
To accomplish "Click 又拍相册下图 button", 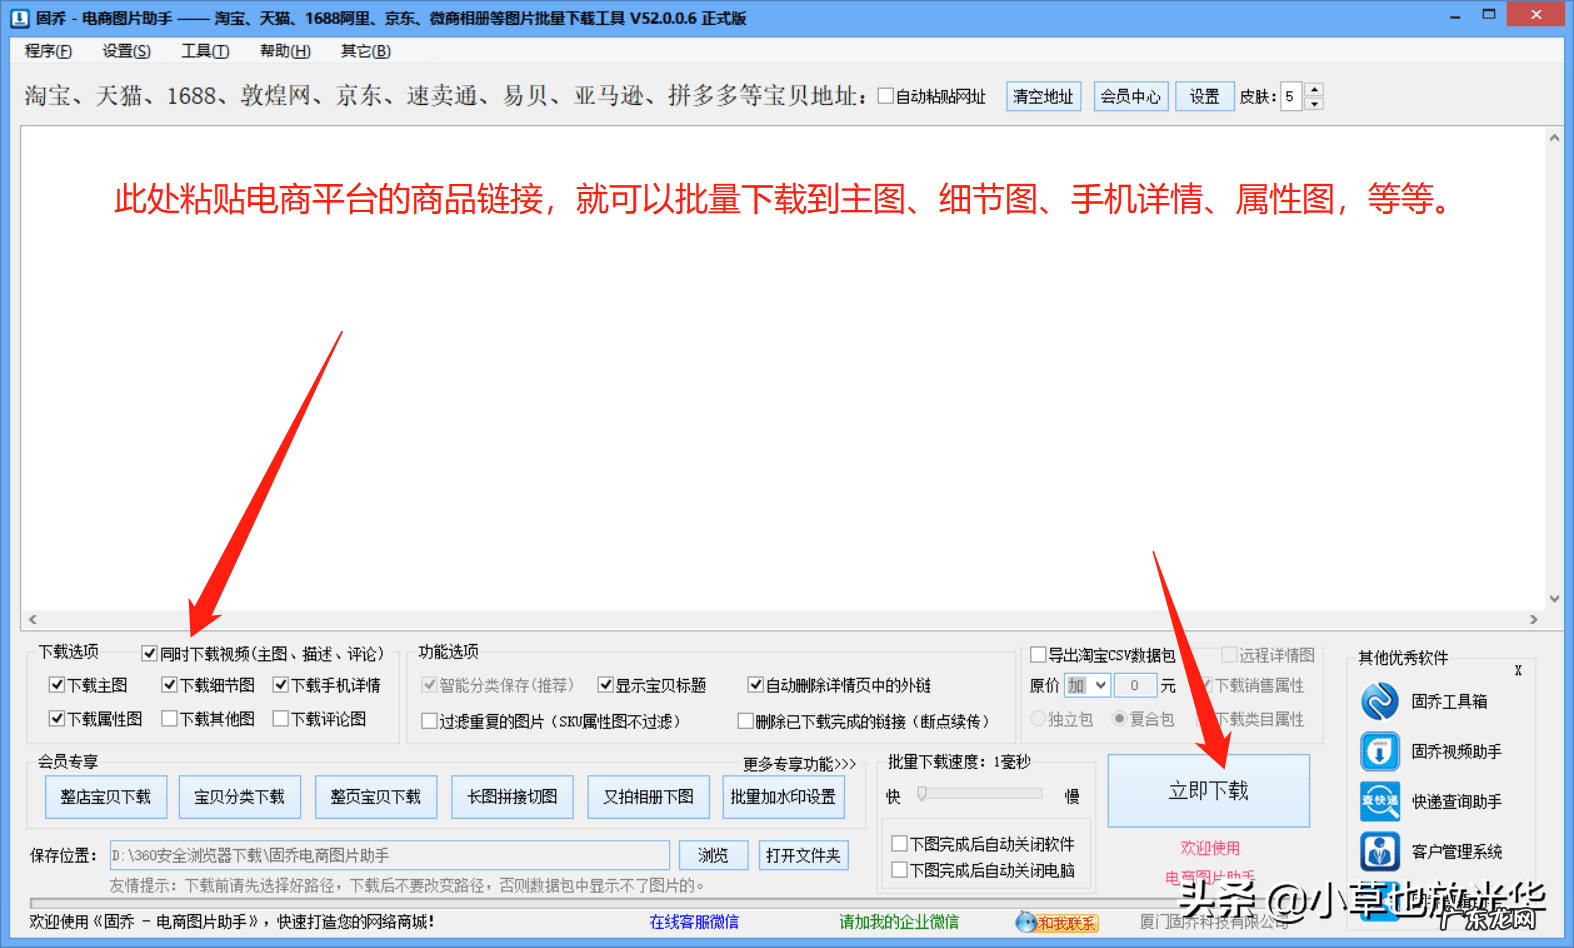I will [648, 797].
